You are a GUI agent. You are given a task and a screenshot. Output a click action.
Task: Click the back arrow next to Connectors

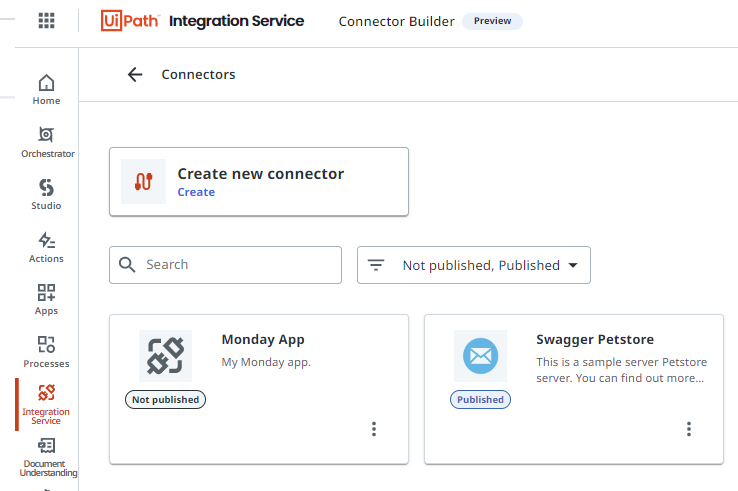click(x=135, y=74)
